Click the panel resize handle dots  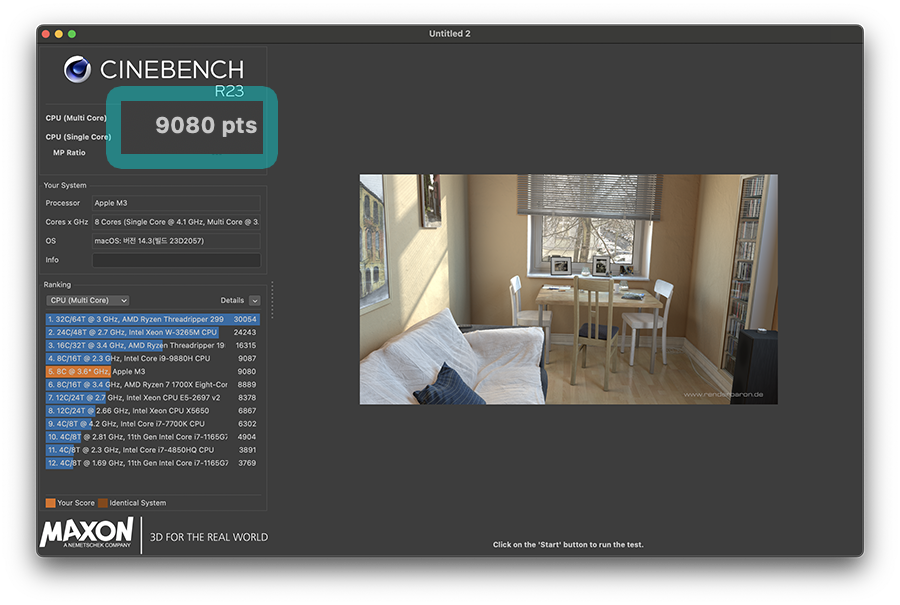click(272, 300)
